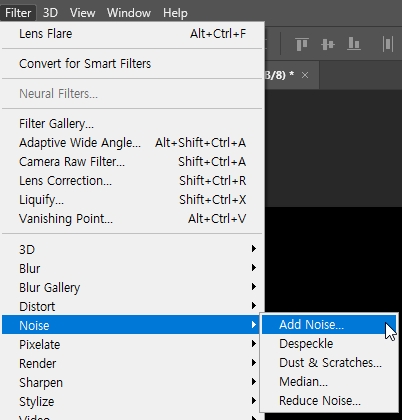Click Align top edges icon
This screenshot has height=420, width=402.
[302, 44]
